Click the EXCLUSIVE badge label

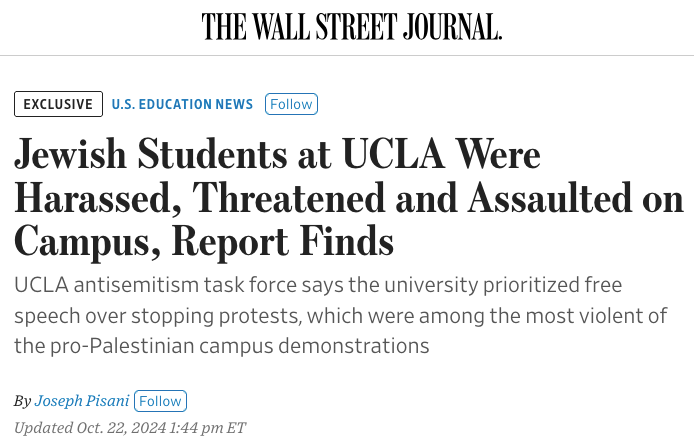click(59, 104)
